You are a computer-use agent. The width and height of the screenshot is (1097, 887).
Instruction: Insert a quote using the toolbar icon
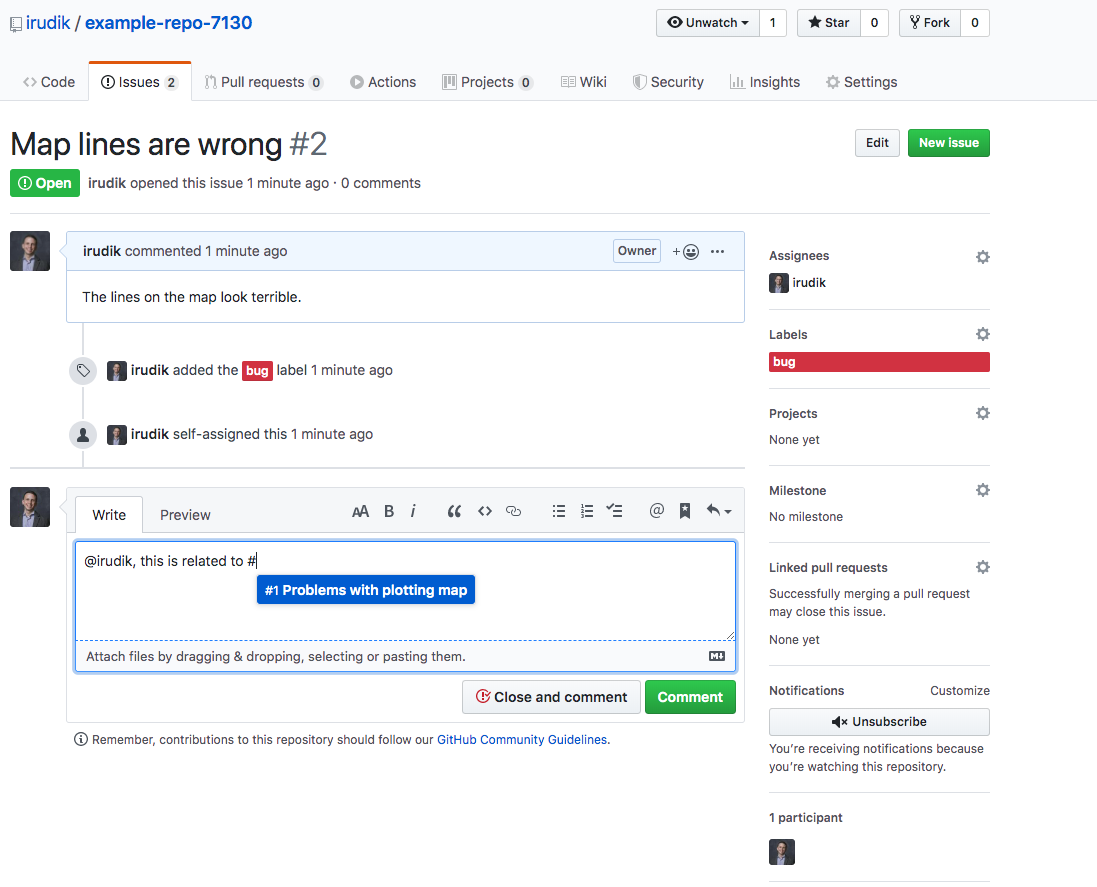click(454, 511)
